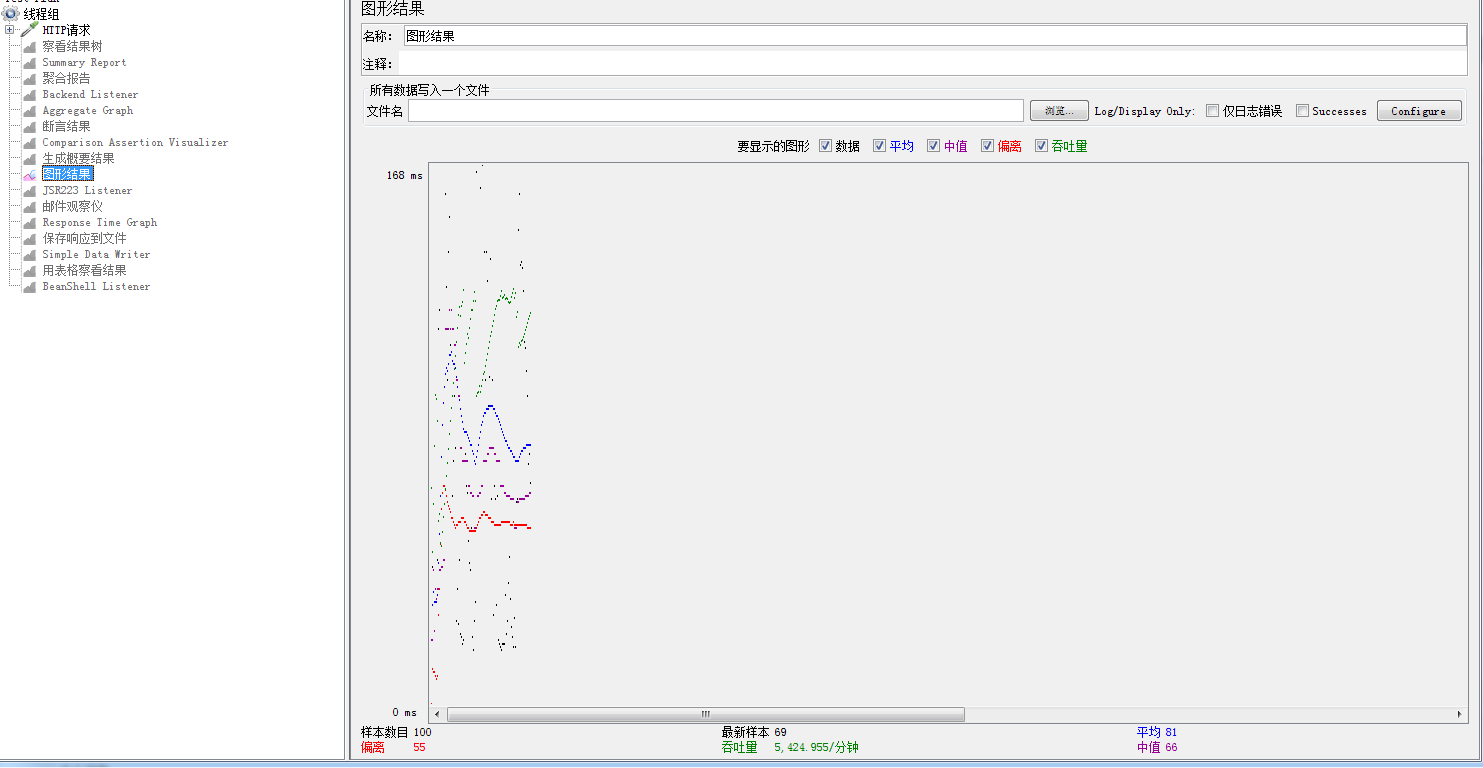Click the 样本数目 100 value
Viewport: 1483px width, 768px height.
point(422,733)
